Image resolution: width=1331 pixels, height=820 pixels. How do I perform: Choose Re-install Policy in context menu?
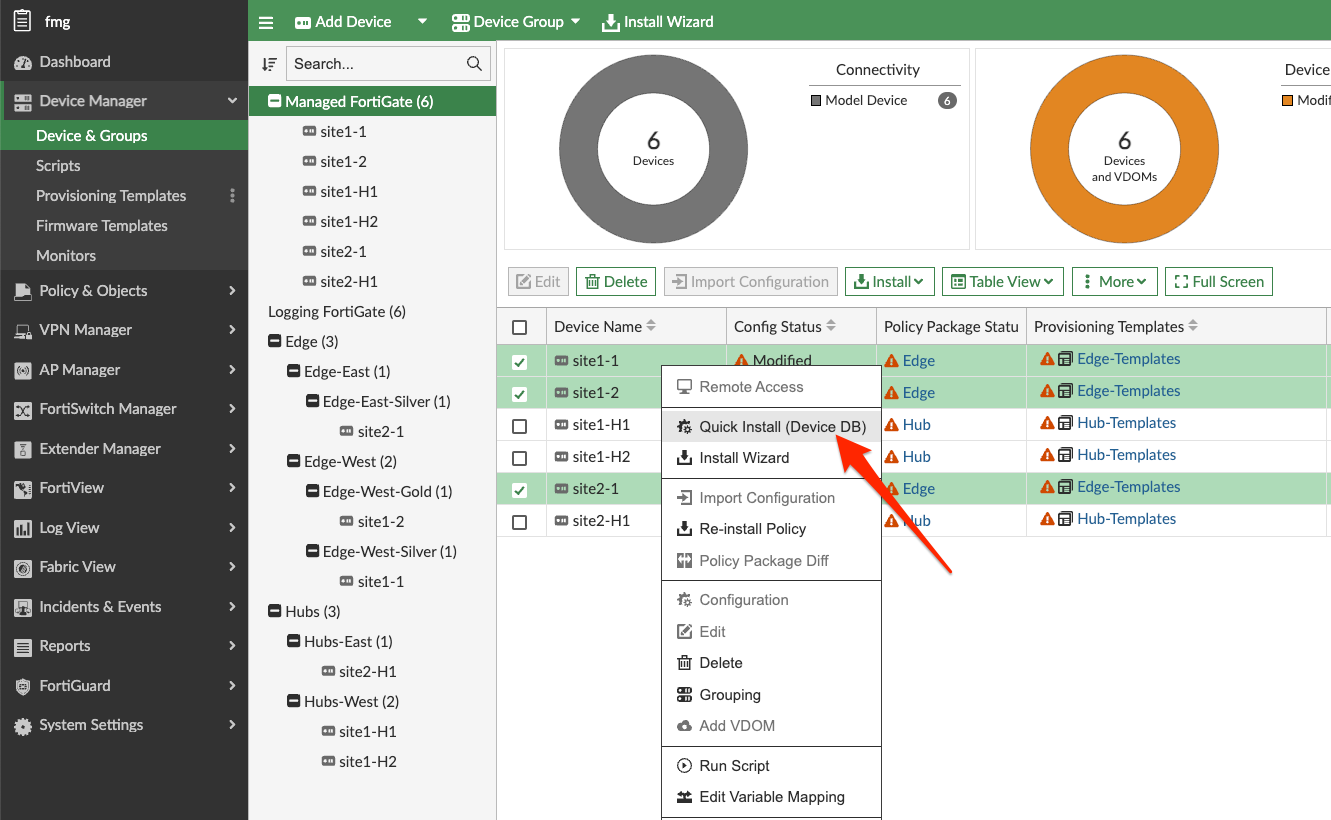click(771, 529)
